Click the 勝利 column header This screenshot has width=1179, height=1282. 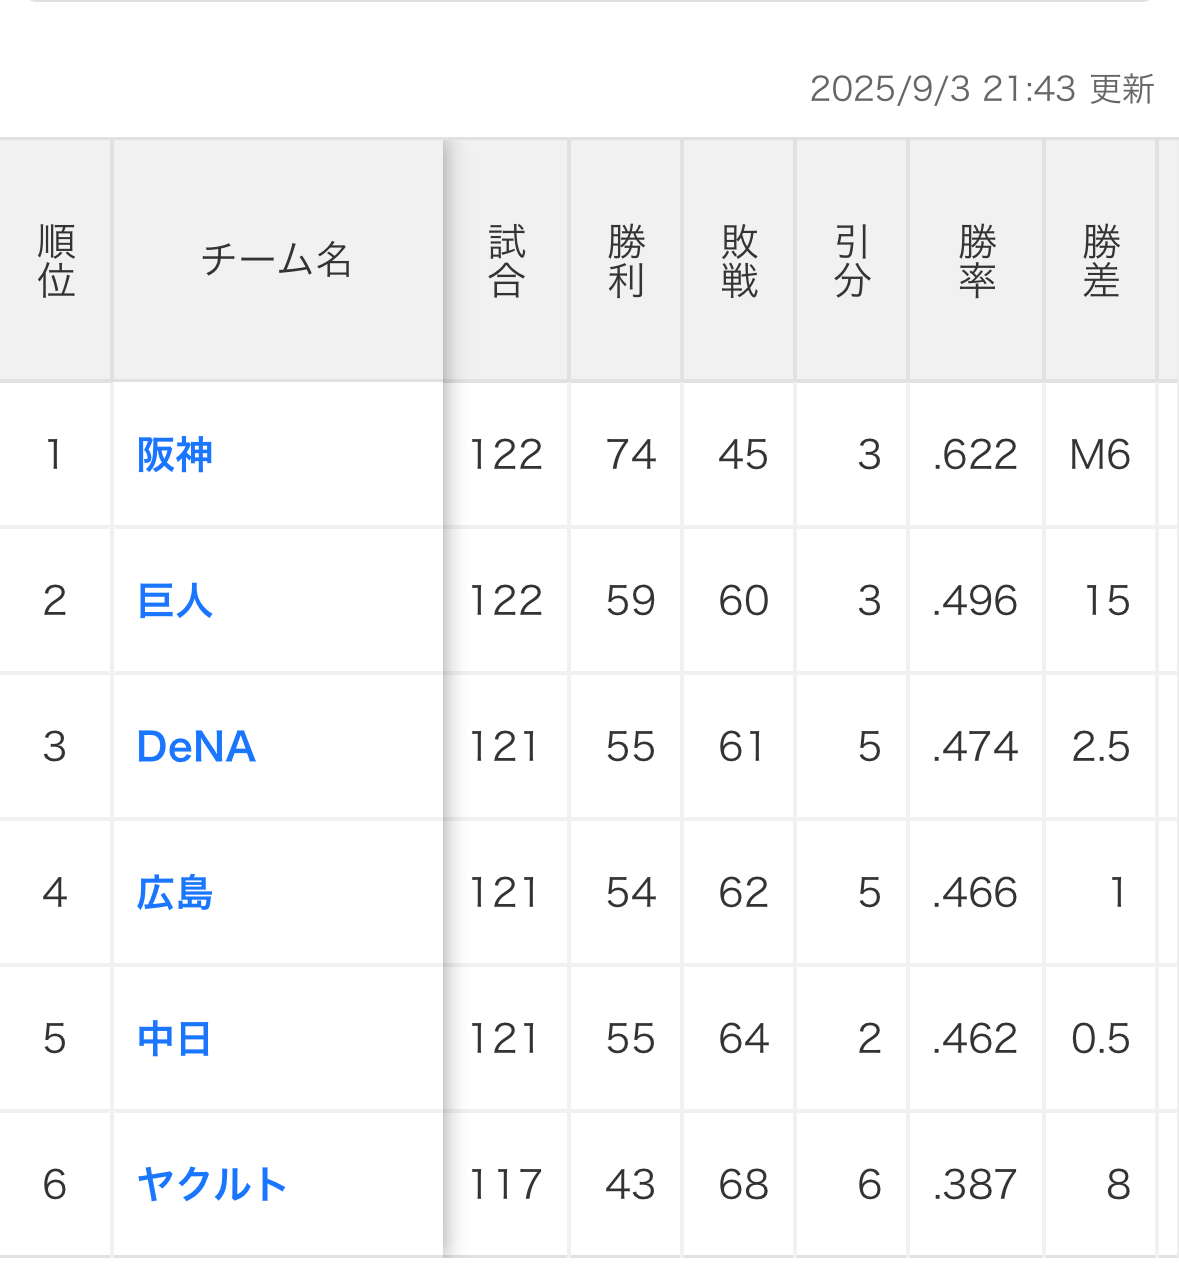pyautogui.click(x=626, y=261)
